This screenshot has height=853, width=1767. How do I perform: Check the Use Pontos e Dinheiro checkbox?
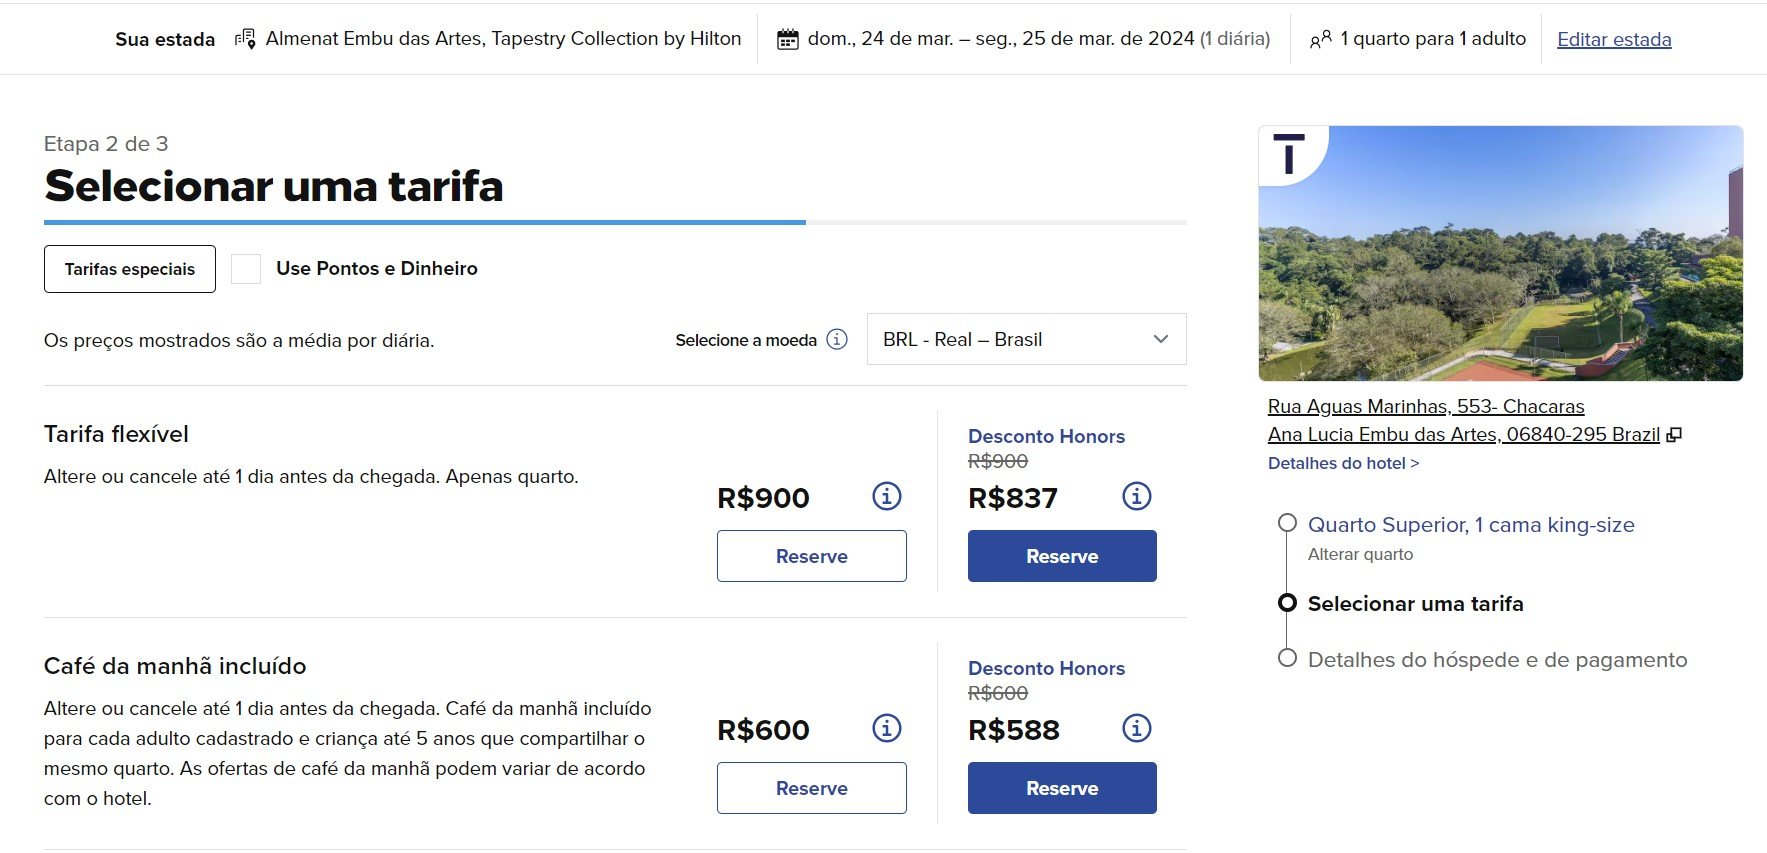click(246, 269)
